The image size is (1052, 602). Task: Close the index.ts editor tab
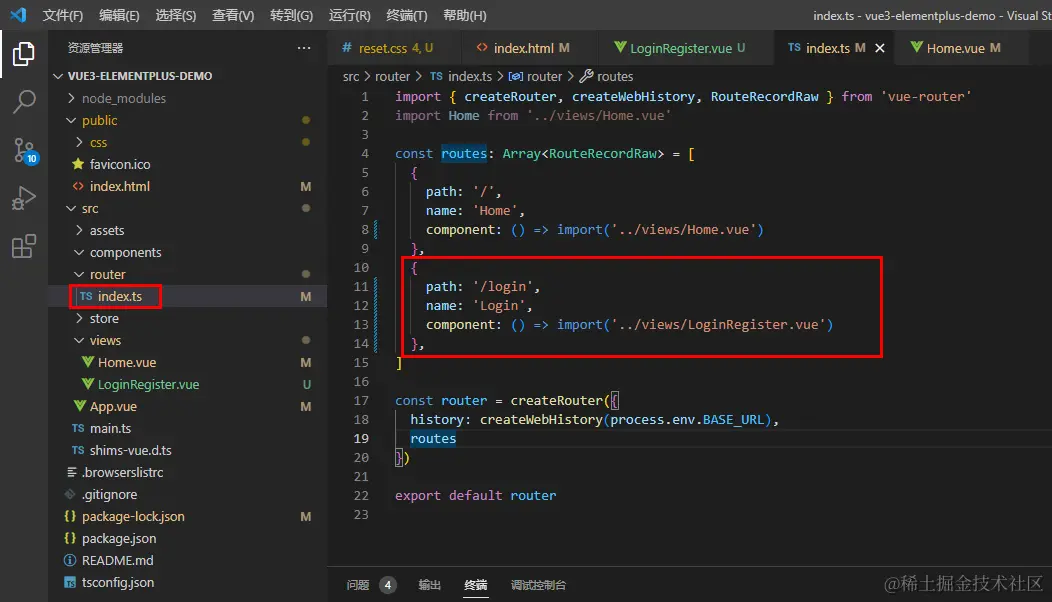880,48
